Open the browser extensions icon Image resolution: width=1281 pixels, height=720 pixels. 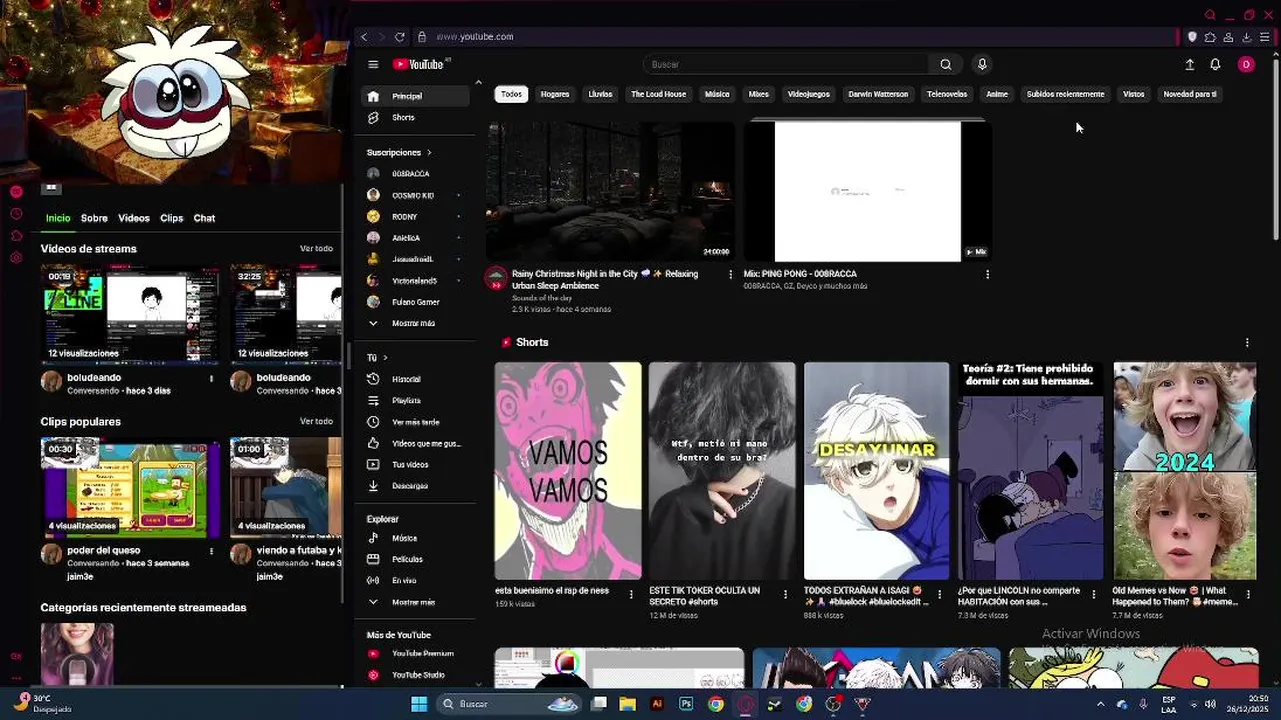click(x=1210, y=37)
